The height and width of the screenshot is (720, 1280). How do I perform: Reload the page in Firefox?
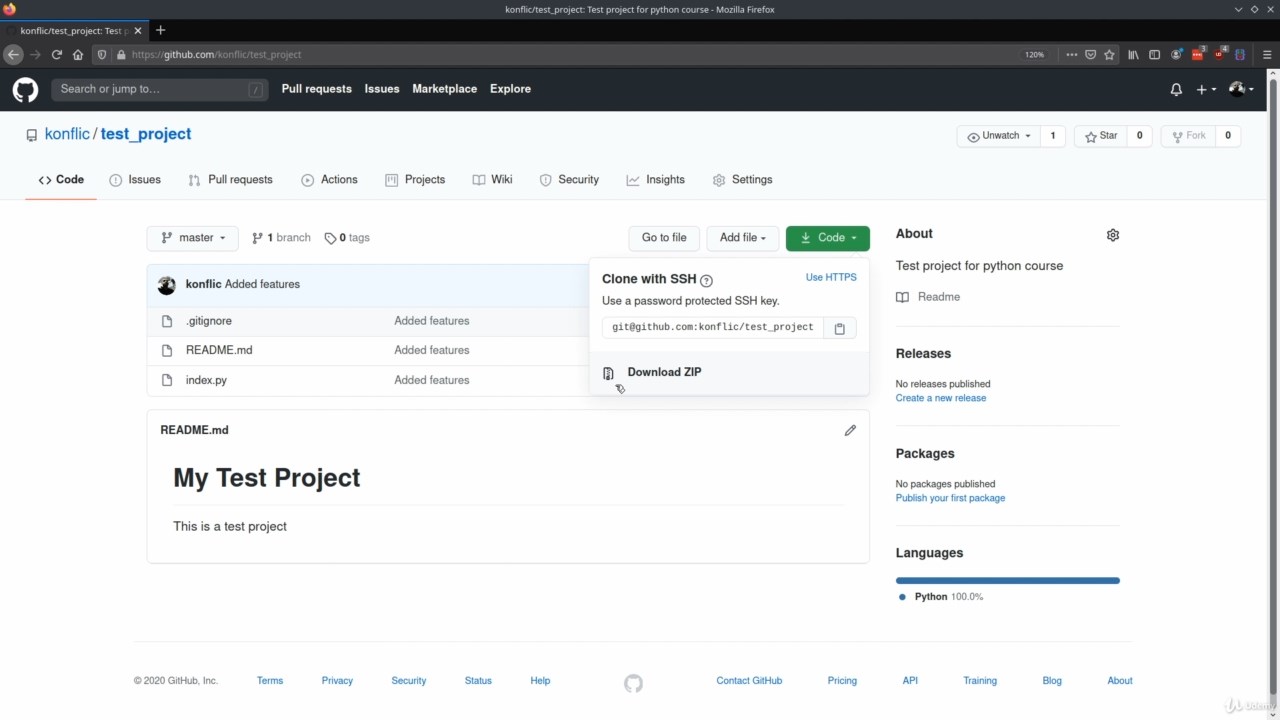click(57, 55)
